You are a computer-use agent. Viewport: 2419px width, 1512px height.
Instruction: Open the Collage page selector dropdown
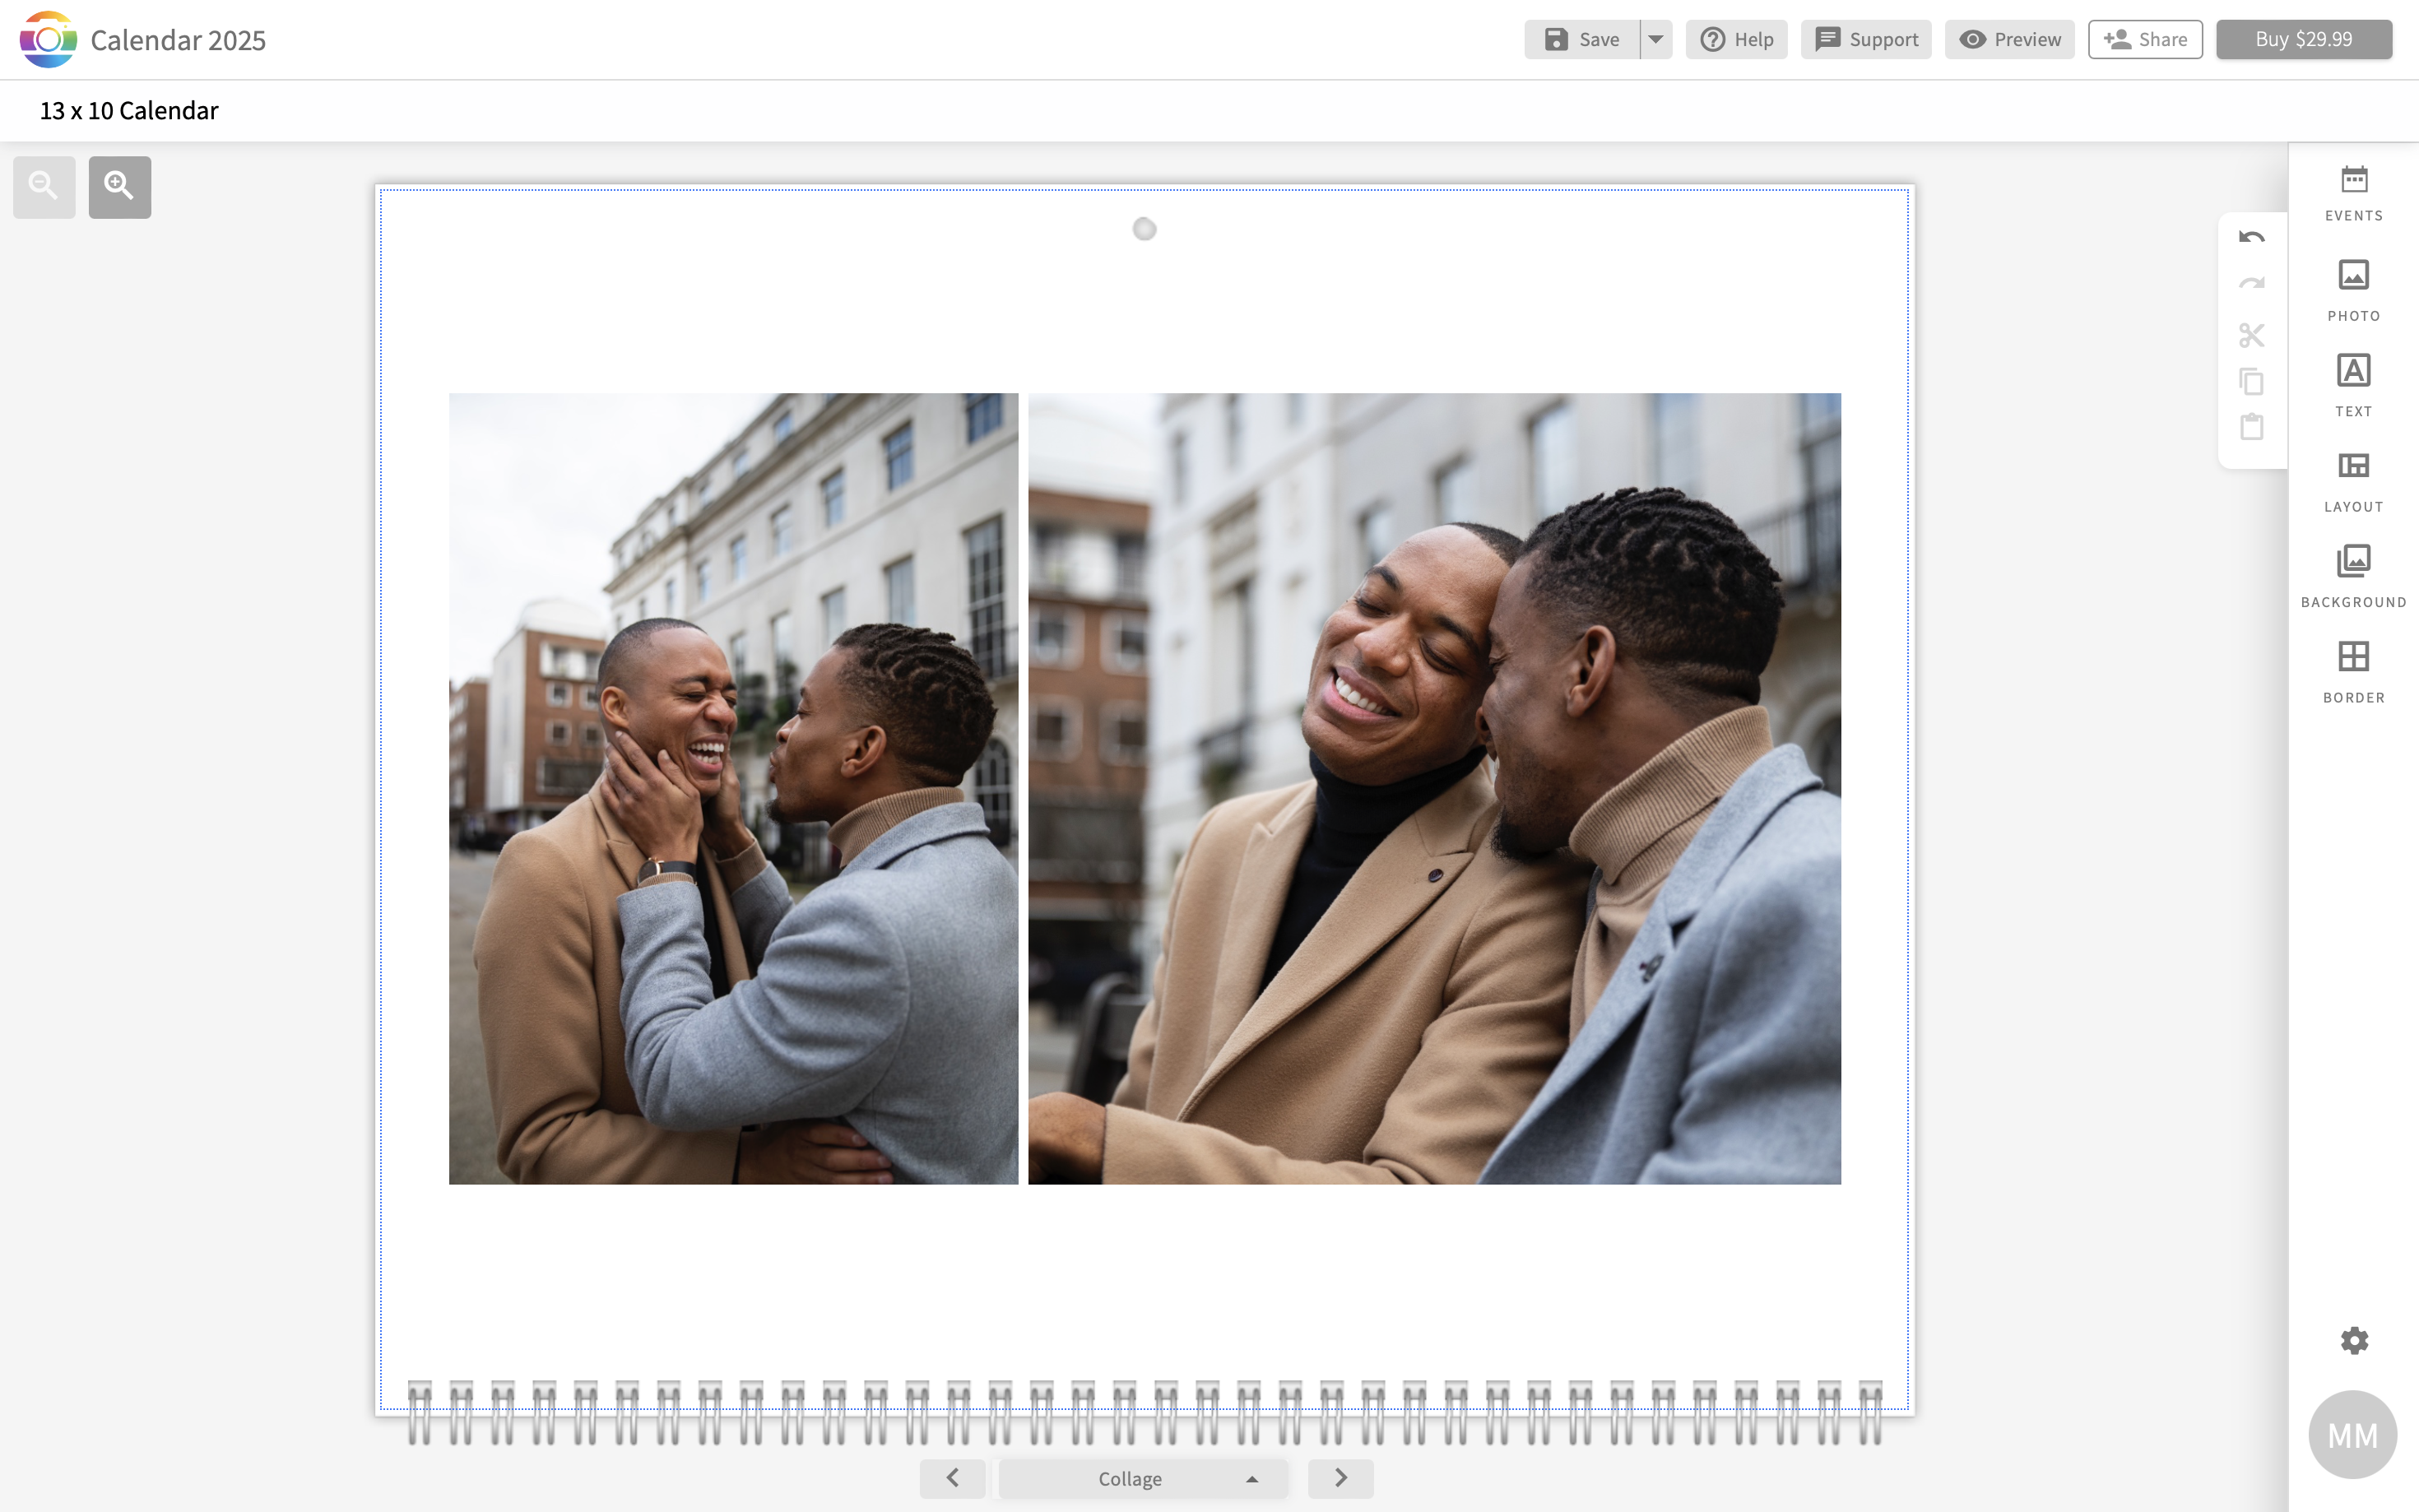pyautogui.click(x=1143, y=1478)
